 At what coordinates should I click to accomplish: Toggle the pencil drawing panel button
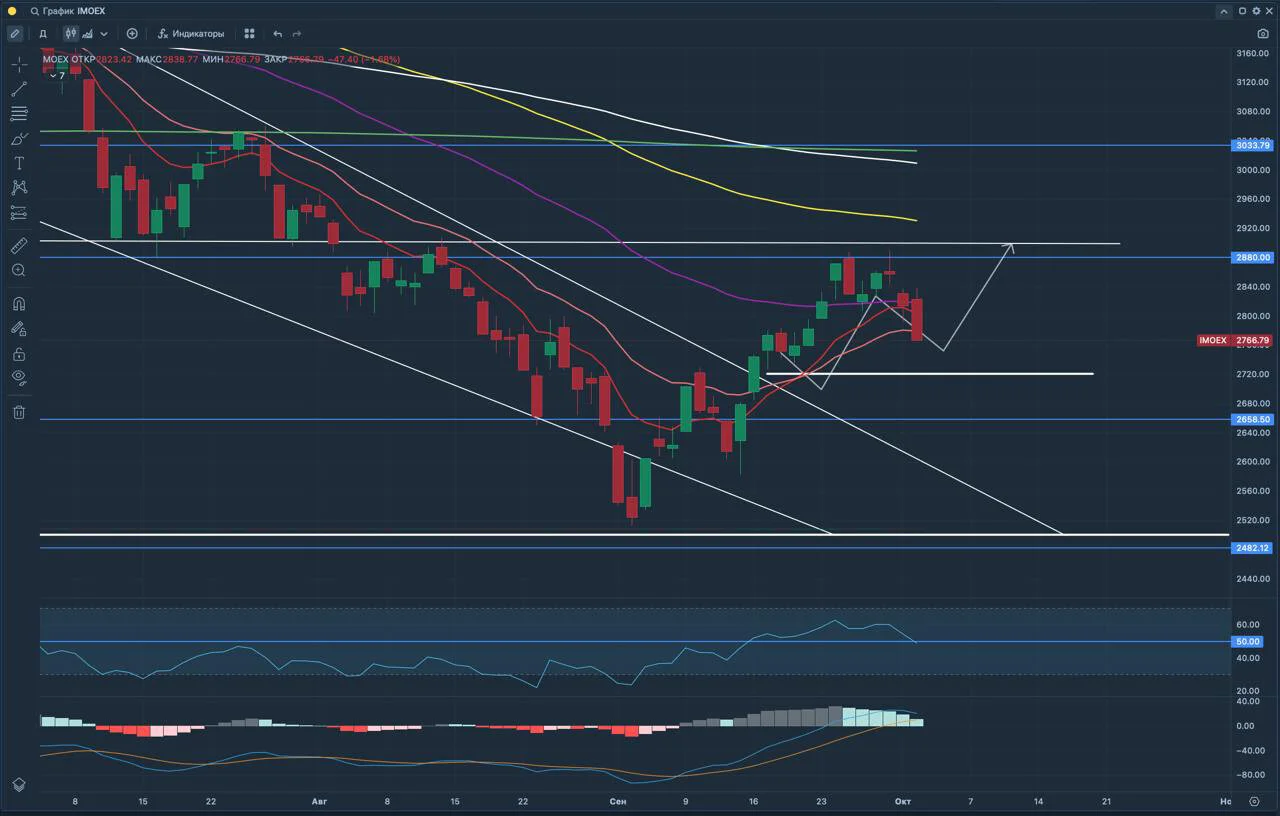click(x=14, y=33)
